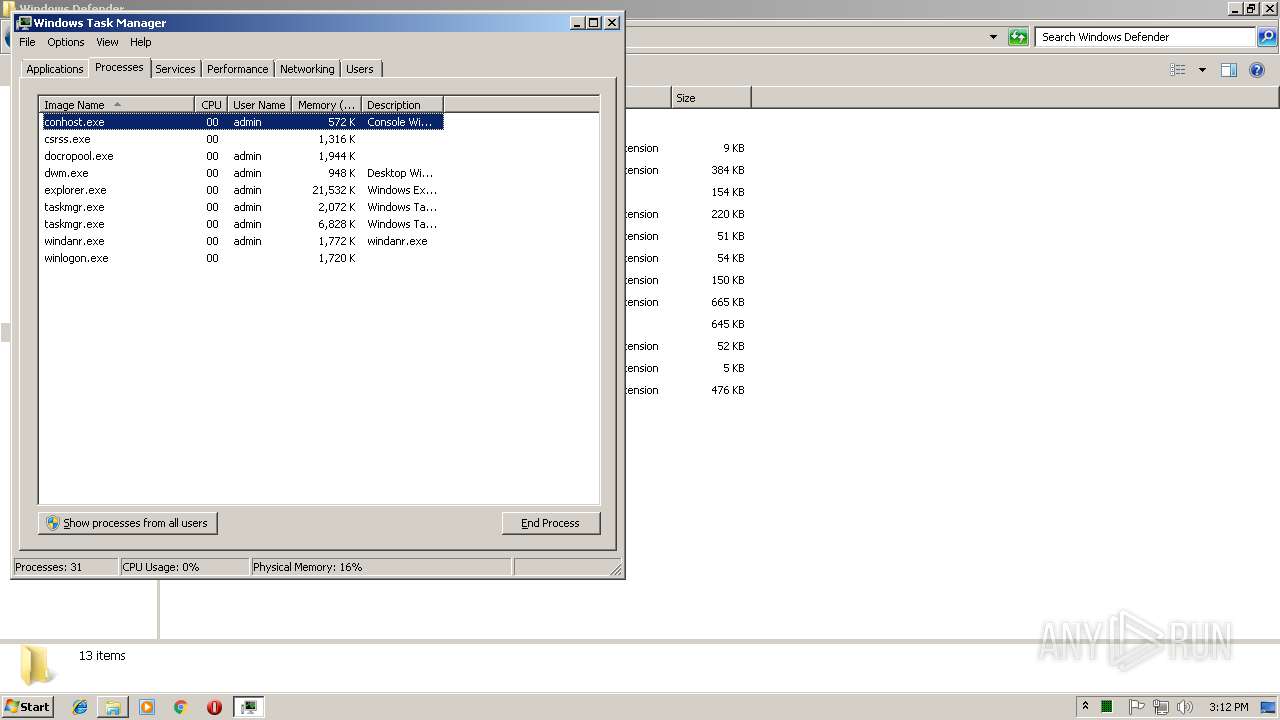
Task: Sort by the Size column in Explorer
Action: 711,98
